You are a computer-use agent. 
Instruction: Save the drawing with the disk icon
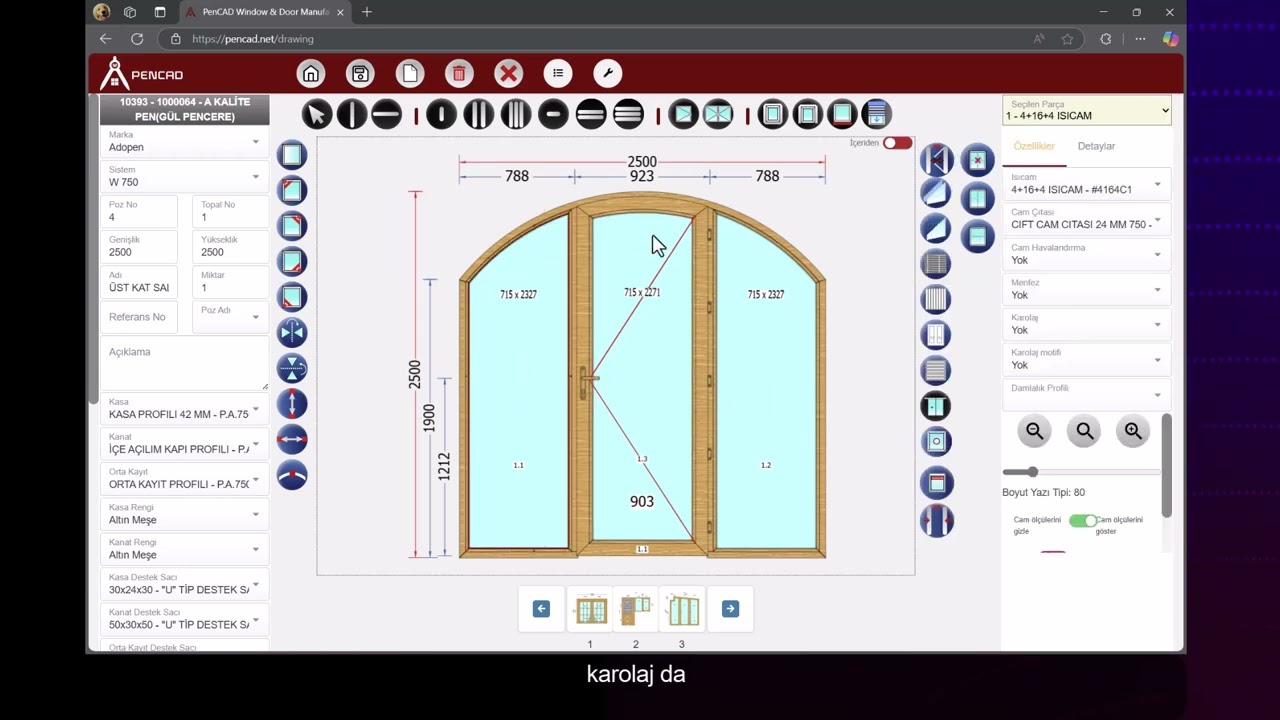360,74
